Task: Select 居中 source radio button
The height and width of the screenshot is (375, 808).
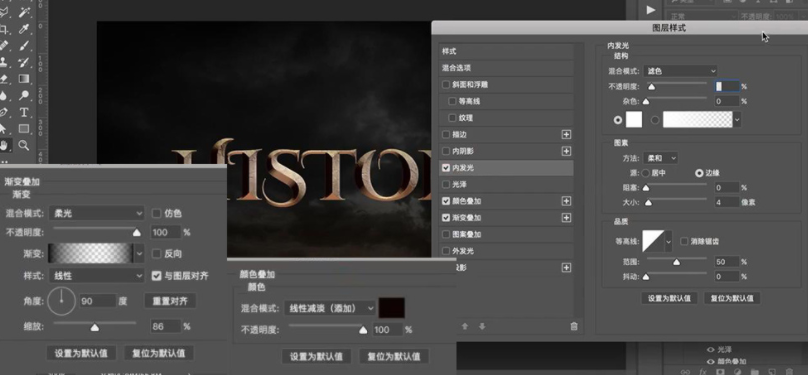Action: pos(646,173)
